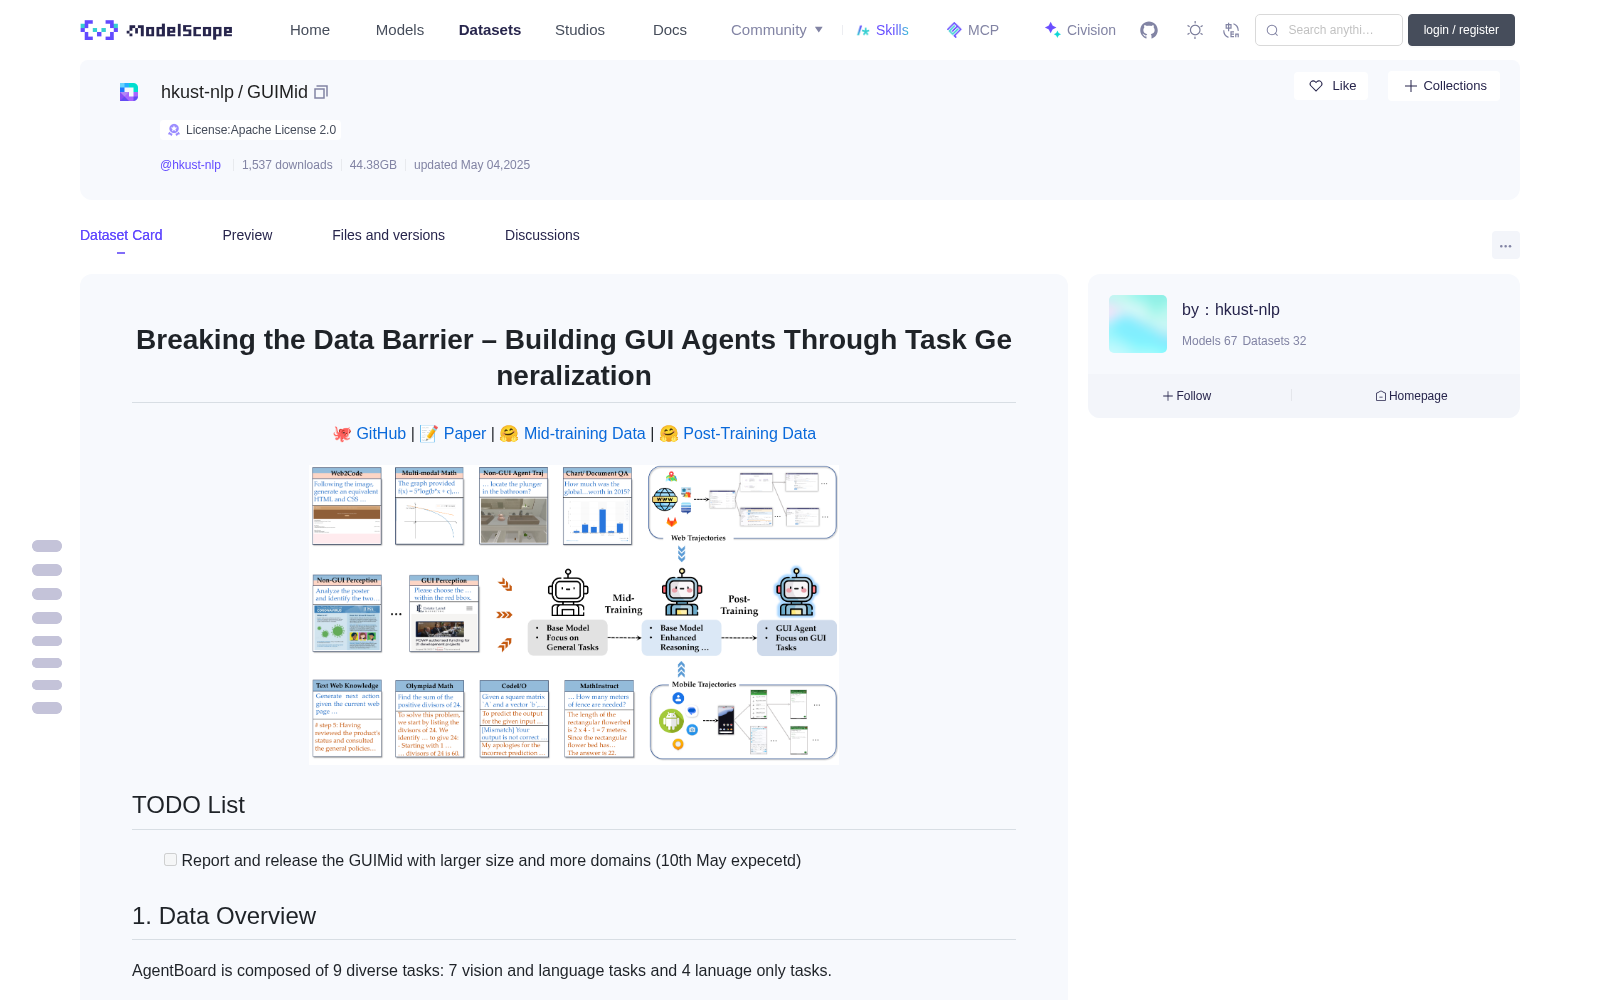The image size is (1600, 1000).
Task: Switch to the Preview tab
Action: (247, 235)
